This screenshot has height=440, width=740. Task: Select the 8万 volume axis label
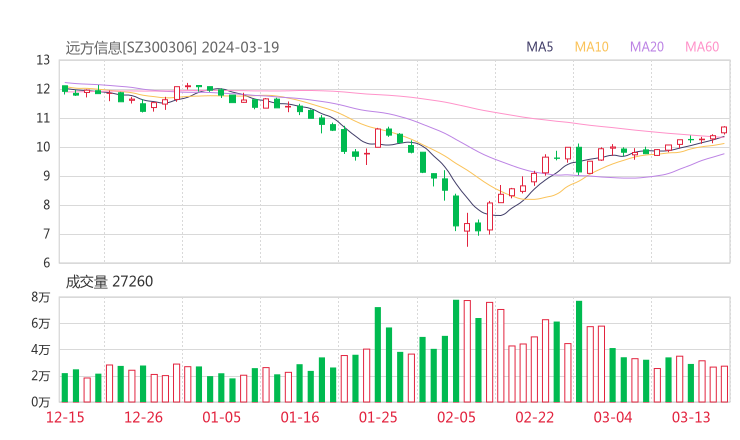pos(40,298)
